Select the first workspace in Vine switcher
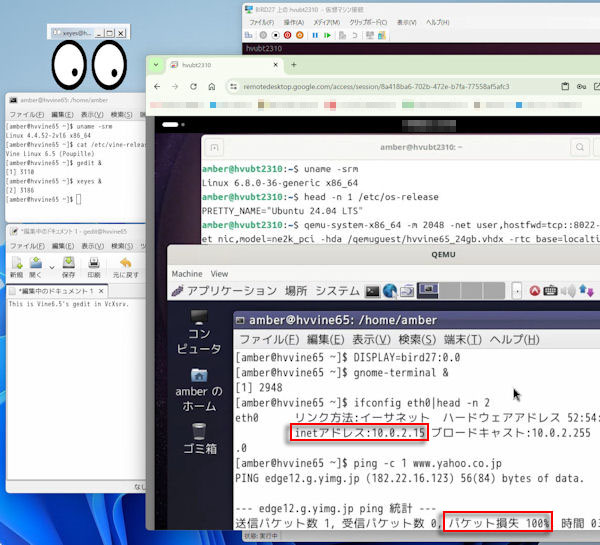Viewport: 600px width, 545px height. (x=428, y=290)
